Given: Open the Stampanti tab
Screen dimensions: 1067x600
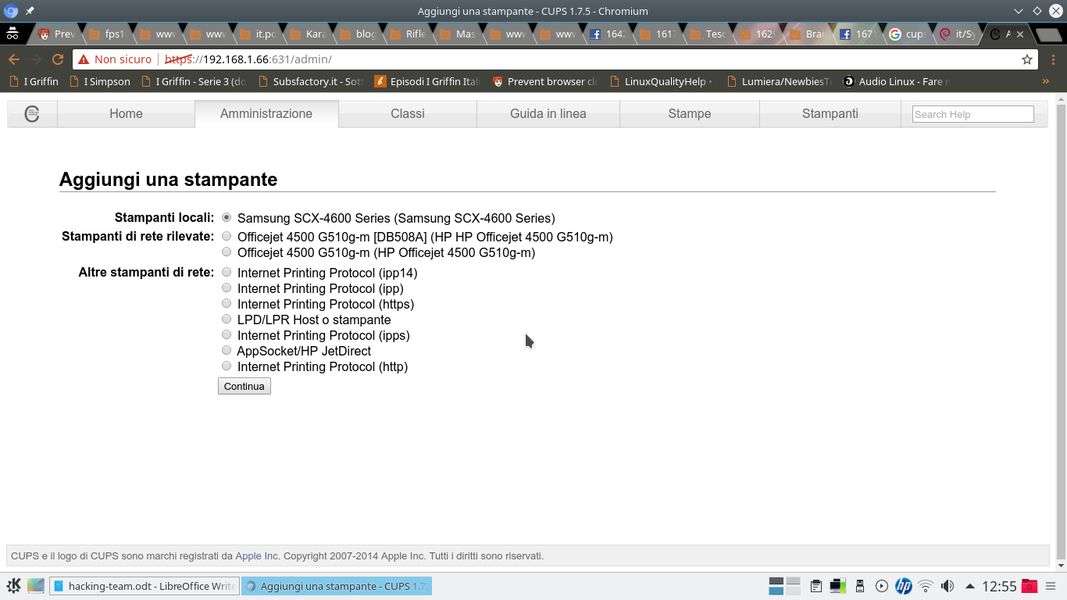Looking at the screenshot, I should (830, 114).
